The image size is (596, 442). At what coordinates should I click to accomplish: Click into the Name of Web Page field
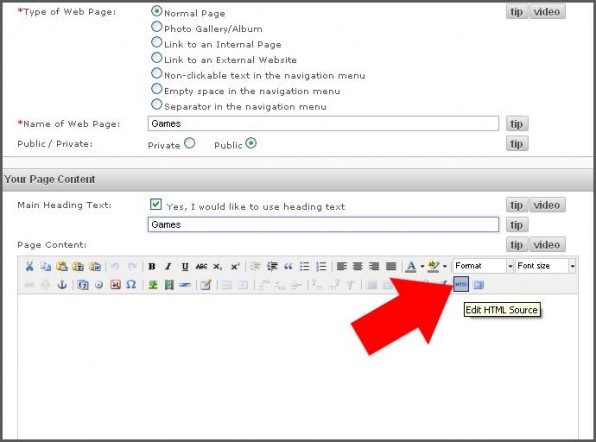323,124
